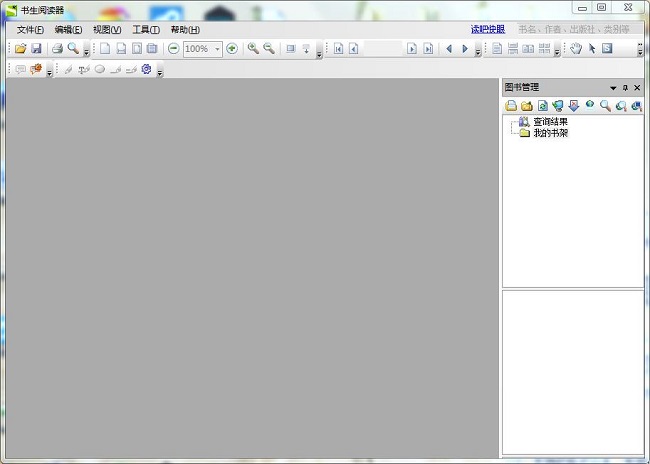Select the arrow pointer selection tool

592,49
